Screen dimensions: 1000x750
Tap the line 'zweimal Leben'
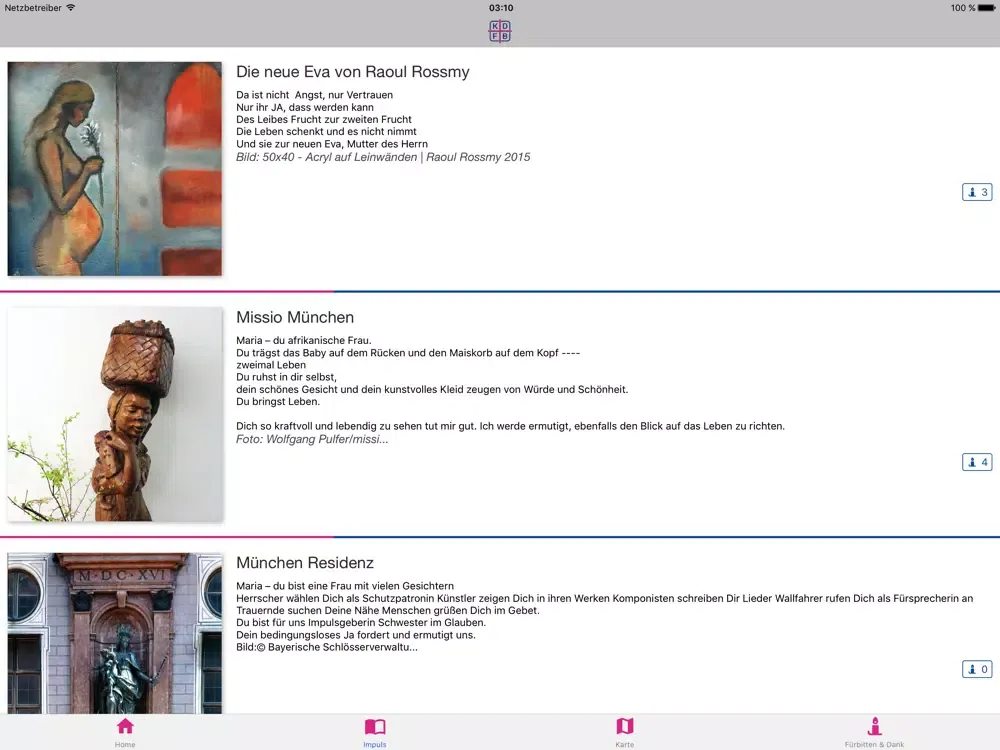[271, 365]
